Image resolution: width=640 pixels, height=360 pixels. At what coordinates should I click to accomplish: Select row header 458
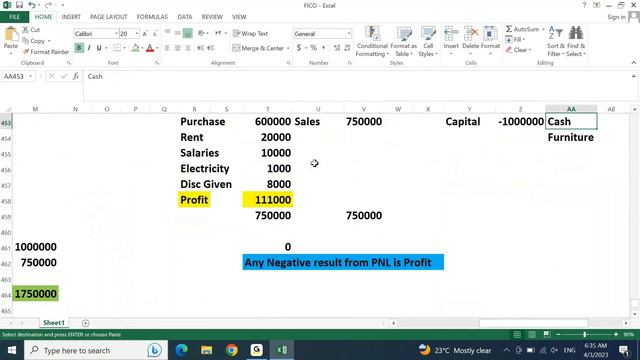coord(6,201)
